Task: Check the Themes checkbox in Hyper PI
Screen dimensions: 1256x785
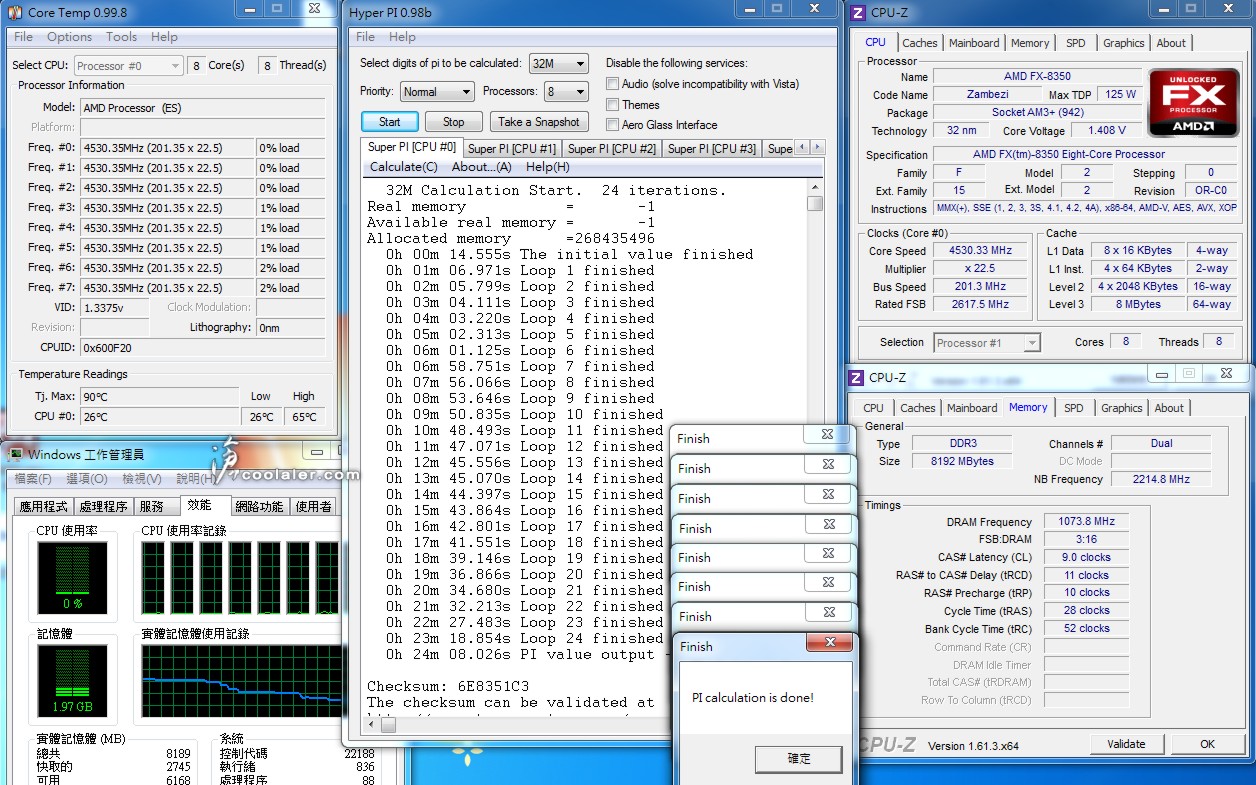Action: click(612, 104)
